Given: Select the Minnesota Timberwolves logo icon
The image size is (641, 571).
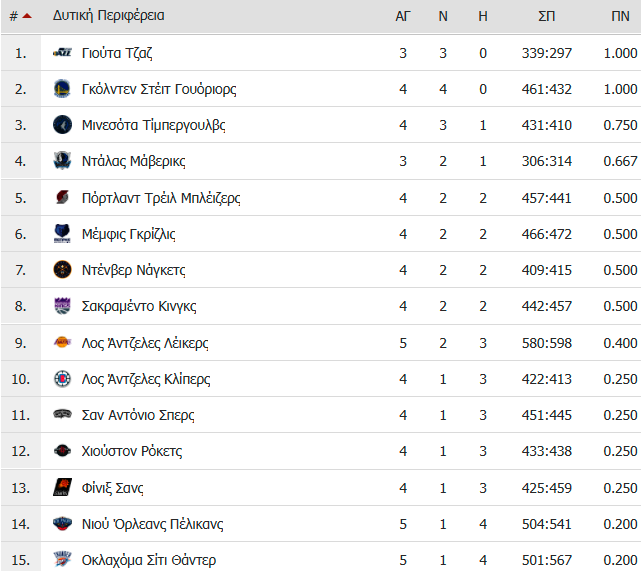Looking at the screenshot, I should pos(62,125).
